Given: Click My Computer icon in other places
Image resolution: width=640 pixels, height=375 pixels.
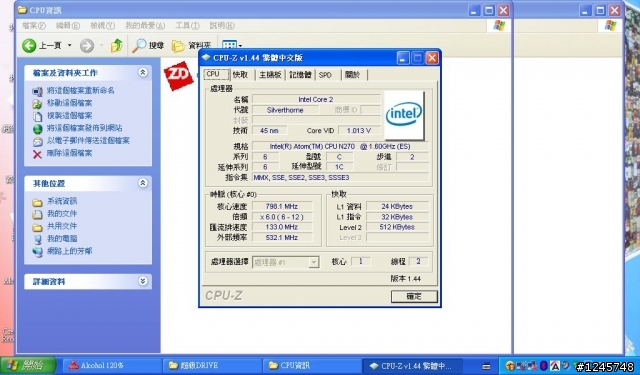Looking at the screenshot, I should coord(38,239).
